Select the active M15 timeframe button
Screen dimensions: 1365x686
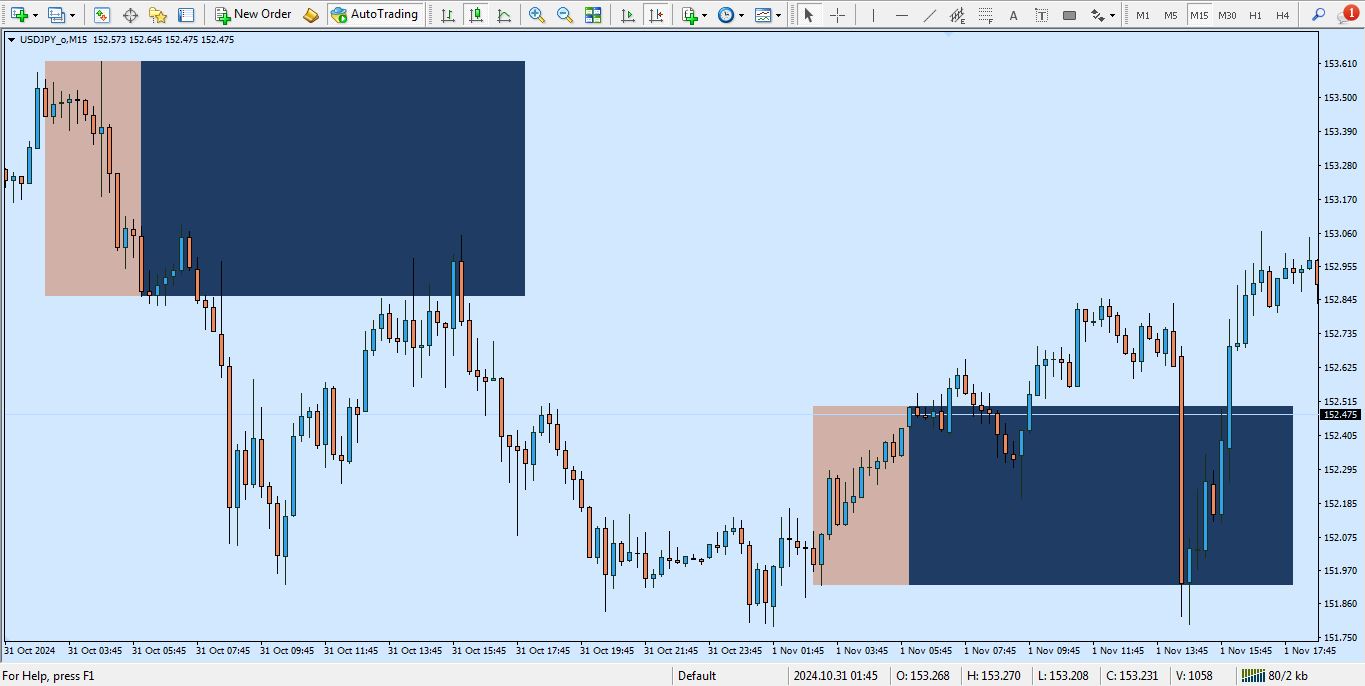1198,15
